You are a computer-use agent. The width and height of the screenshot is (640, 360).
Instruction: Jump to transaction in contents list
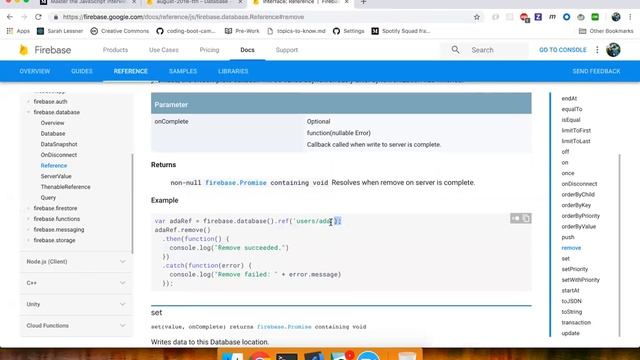click(x=576, y=322)
